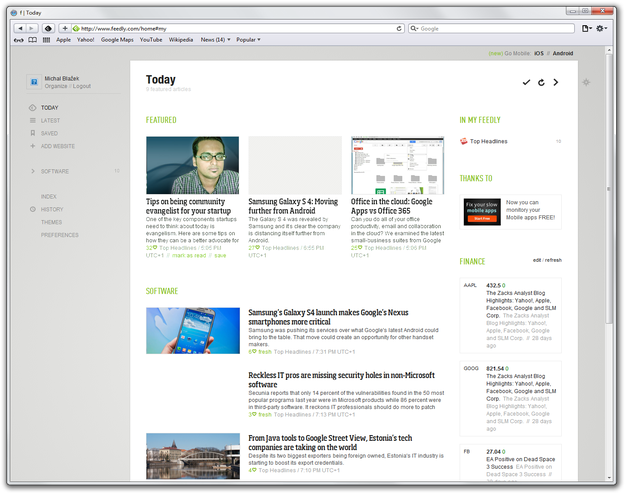Viewport: 625px width, 493px height.
Task: Open 'Office in the cloud' article headline
Action: [391, 206]
